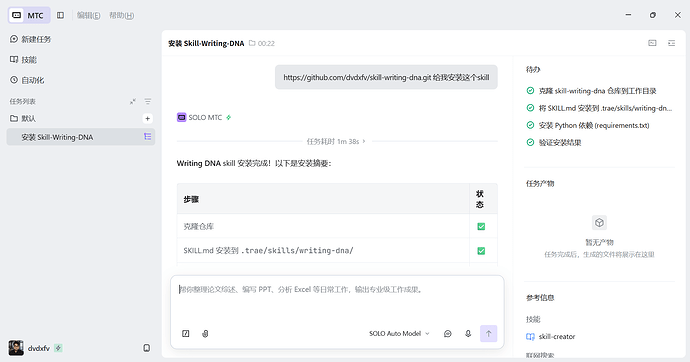
Task: Select the 安装 Skill-Writing-DNA task
Action: pyautogui.click(x=81, y=137)
